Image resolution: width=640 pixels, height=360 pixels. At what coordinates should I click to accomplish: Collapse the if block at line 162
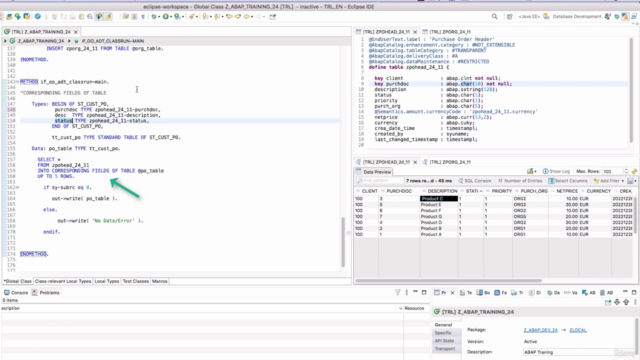[x=17, y=187]
